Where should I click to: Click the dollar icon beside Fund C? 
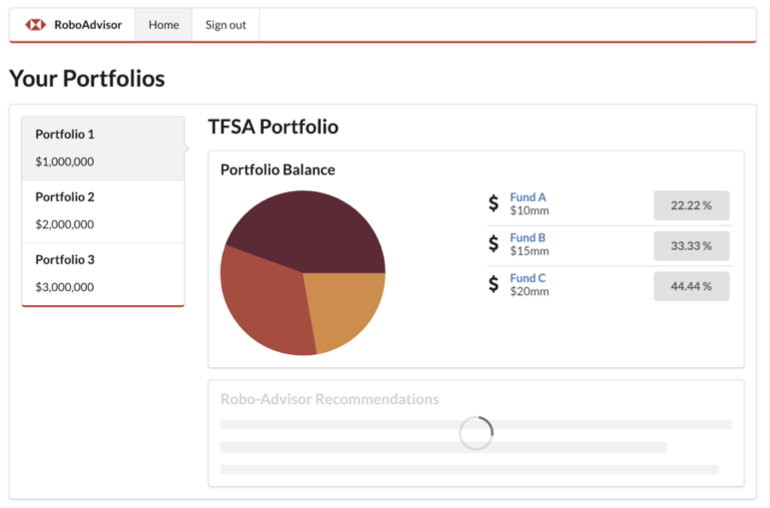493,284
